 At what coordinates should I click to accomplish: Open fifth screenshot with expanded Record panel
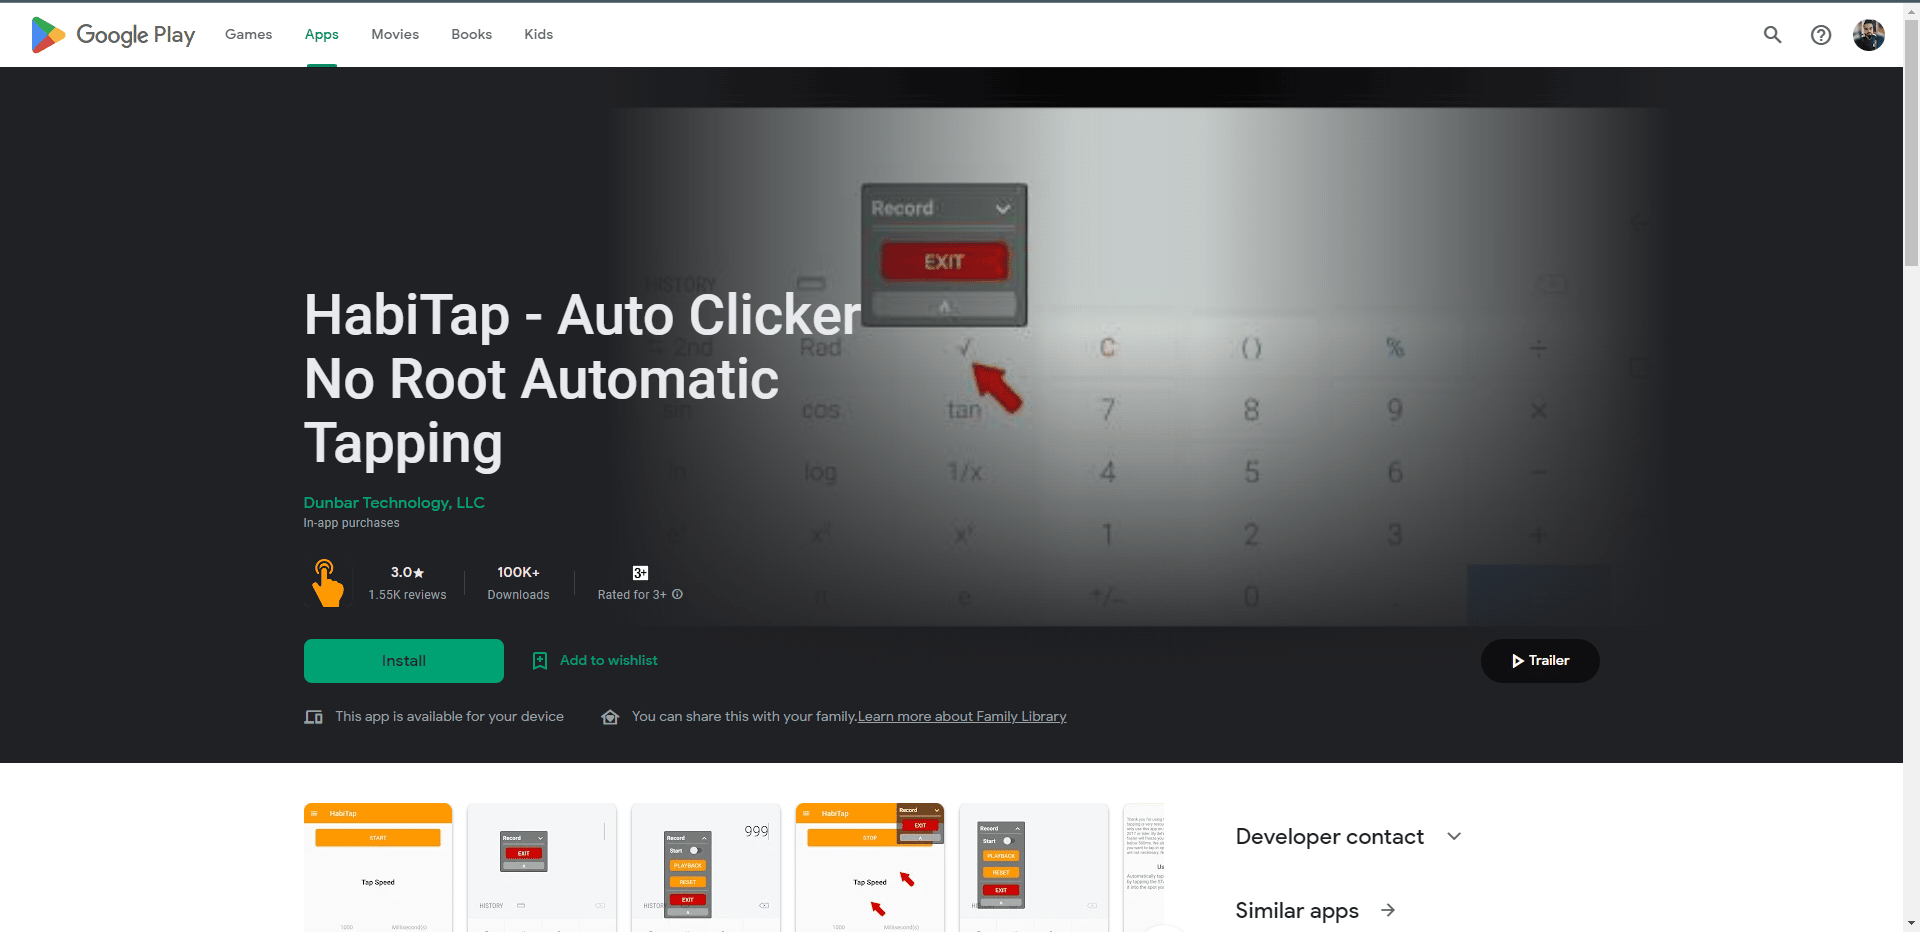coord(1034,867)
